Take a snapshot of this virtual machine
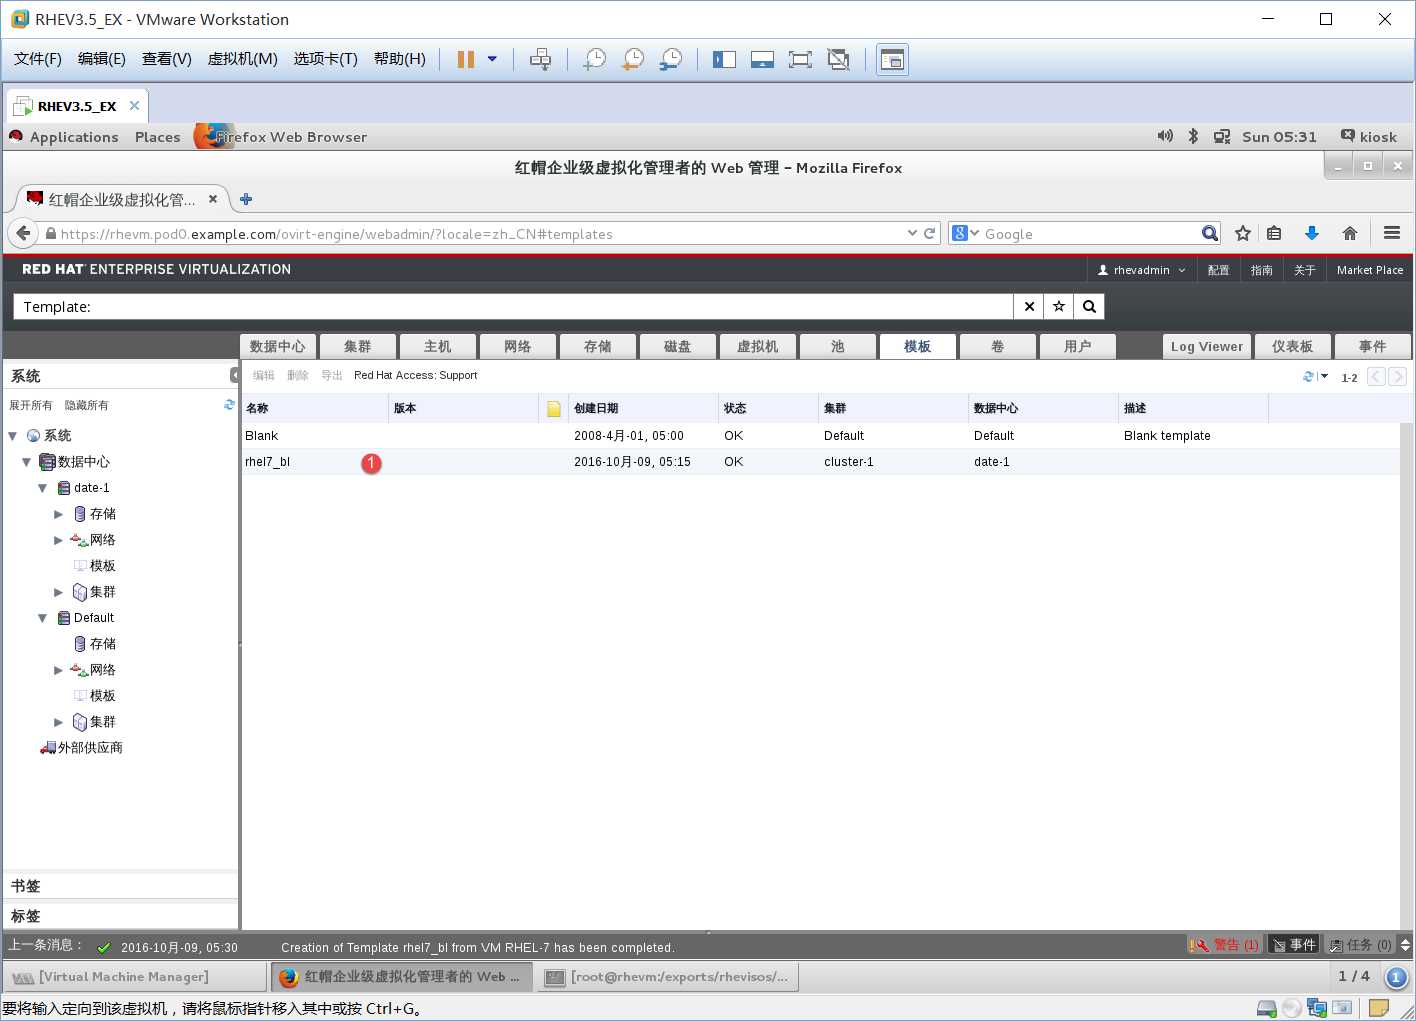The height and width of the screenshot is (1021, 1416). [595, 59]
